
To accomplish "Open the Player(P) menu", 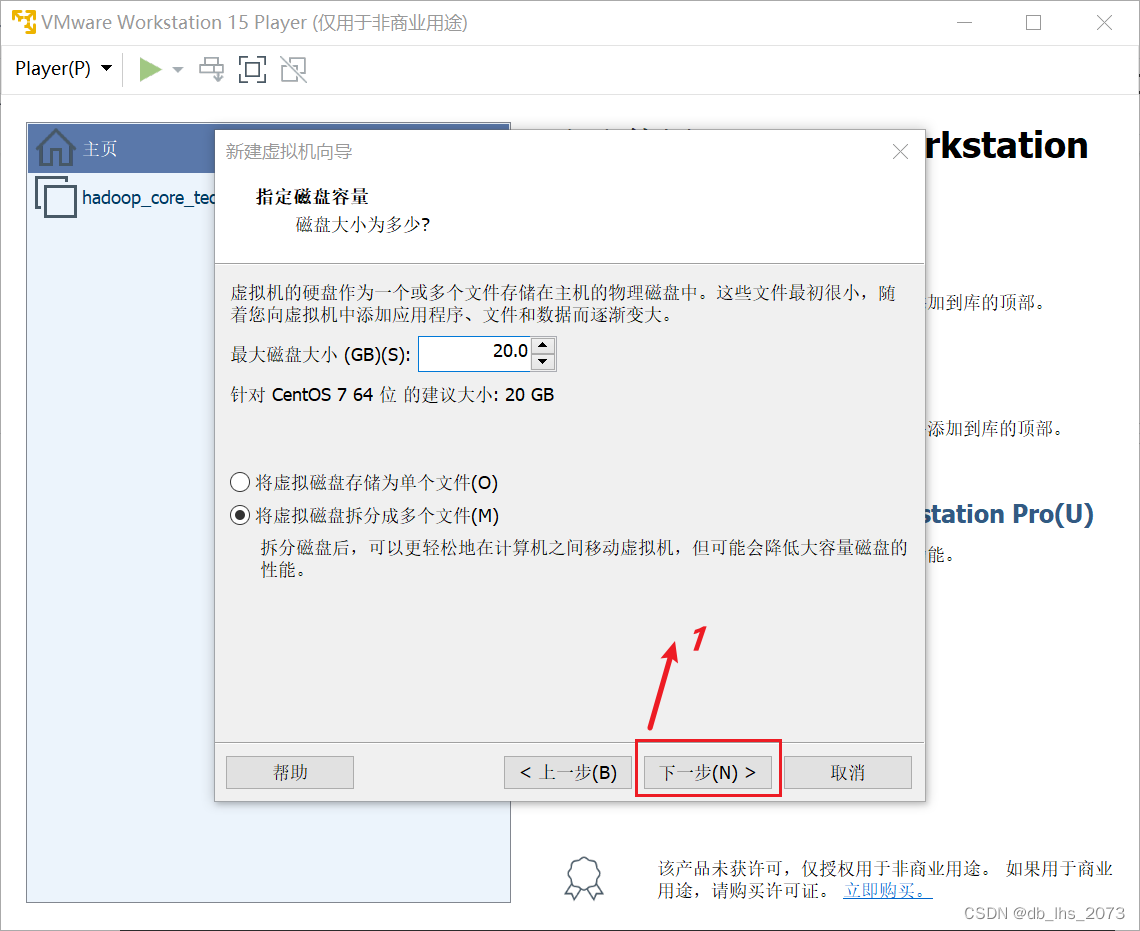I will (x=64, y=69).
